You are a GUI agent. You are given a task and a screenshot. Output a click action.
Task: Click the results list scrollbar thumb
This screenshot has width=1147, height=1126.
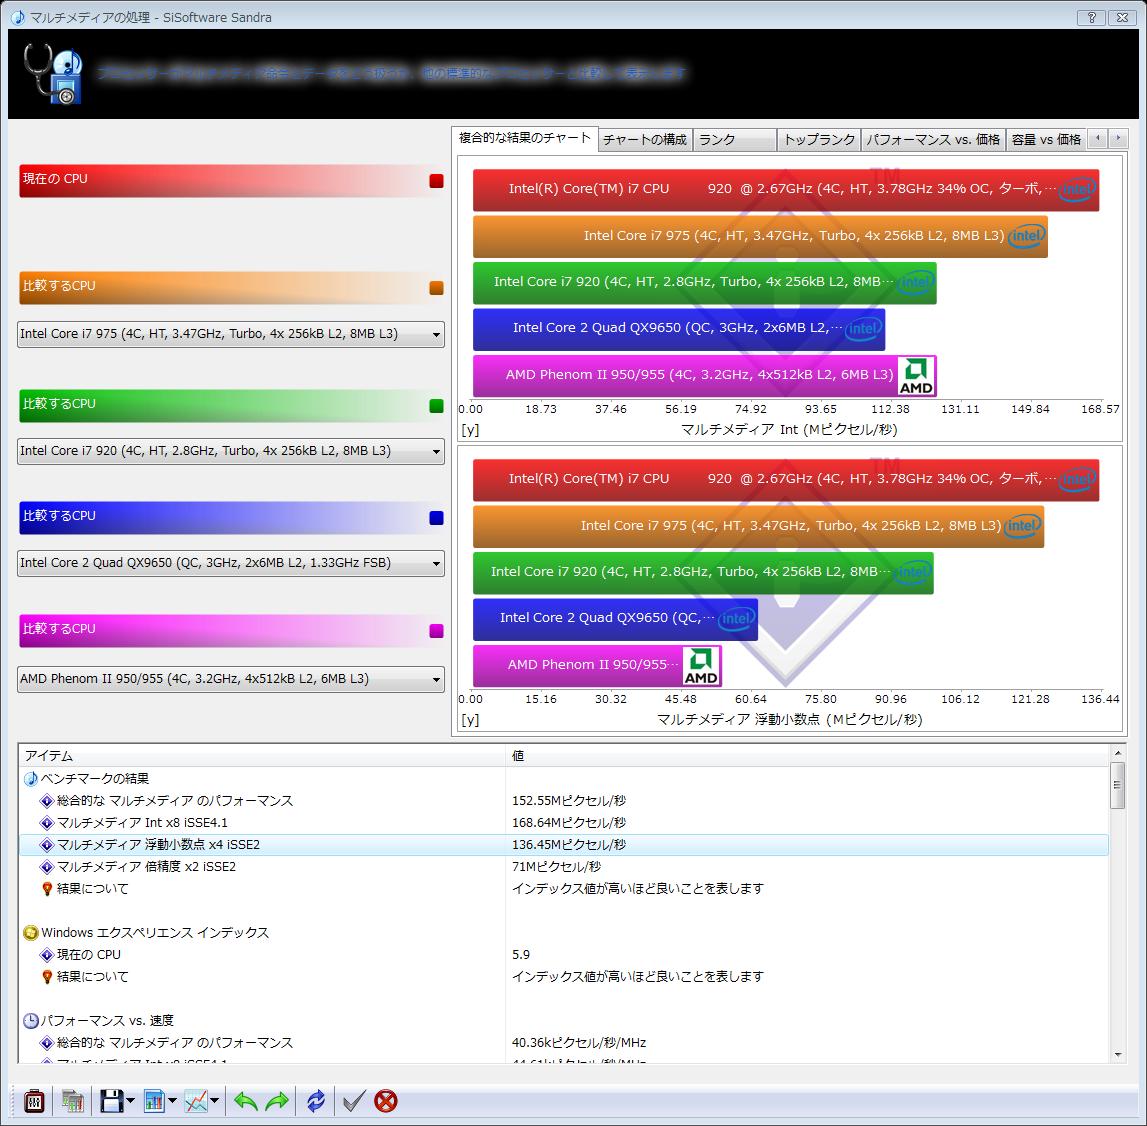pyautogui.click(x=1117, y=785)
